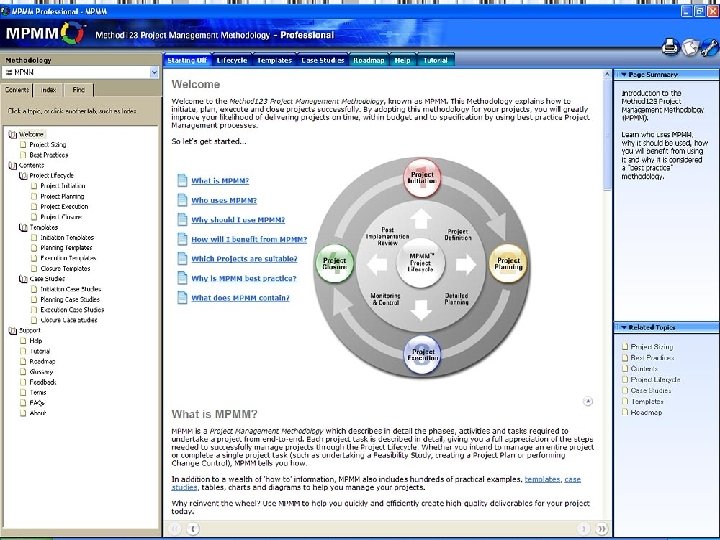The width and height of the screenshot is (720, 540).
Task: Open the Templates tab
Action: (275, 60)
